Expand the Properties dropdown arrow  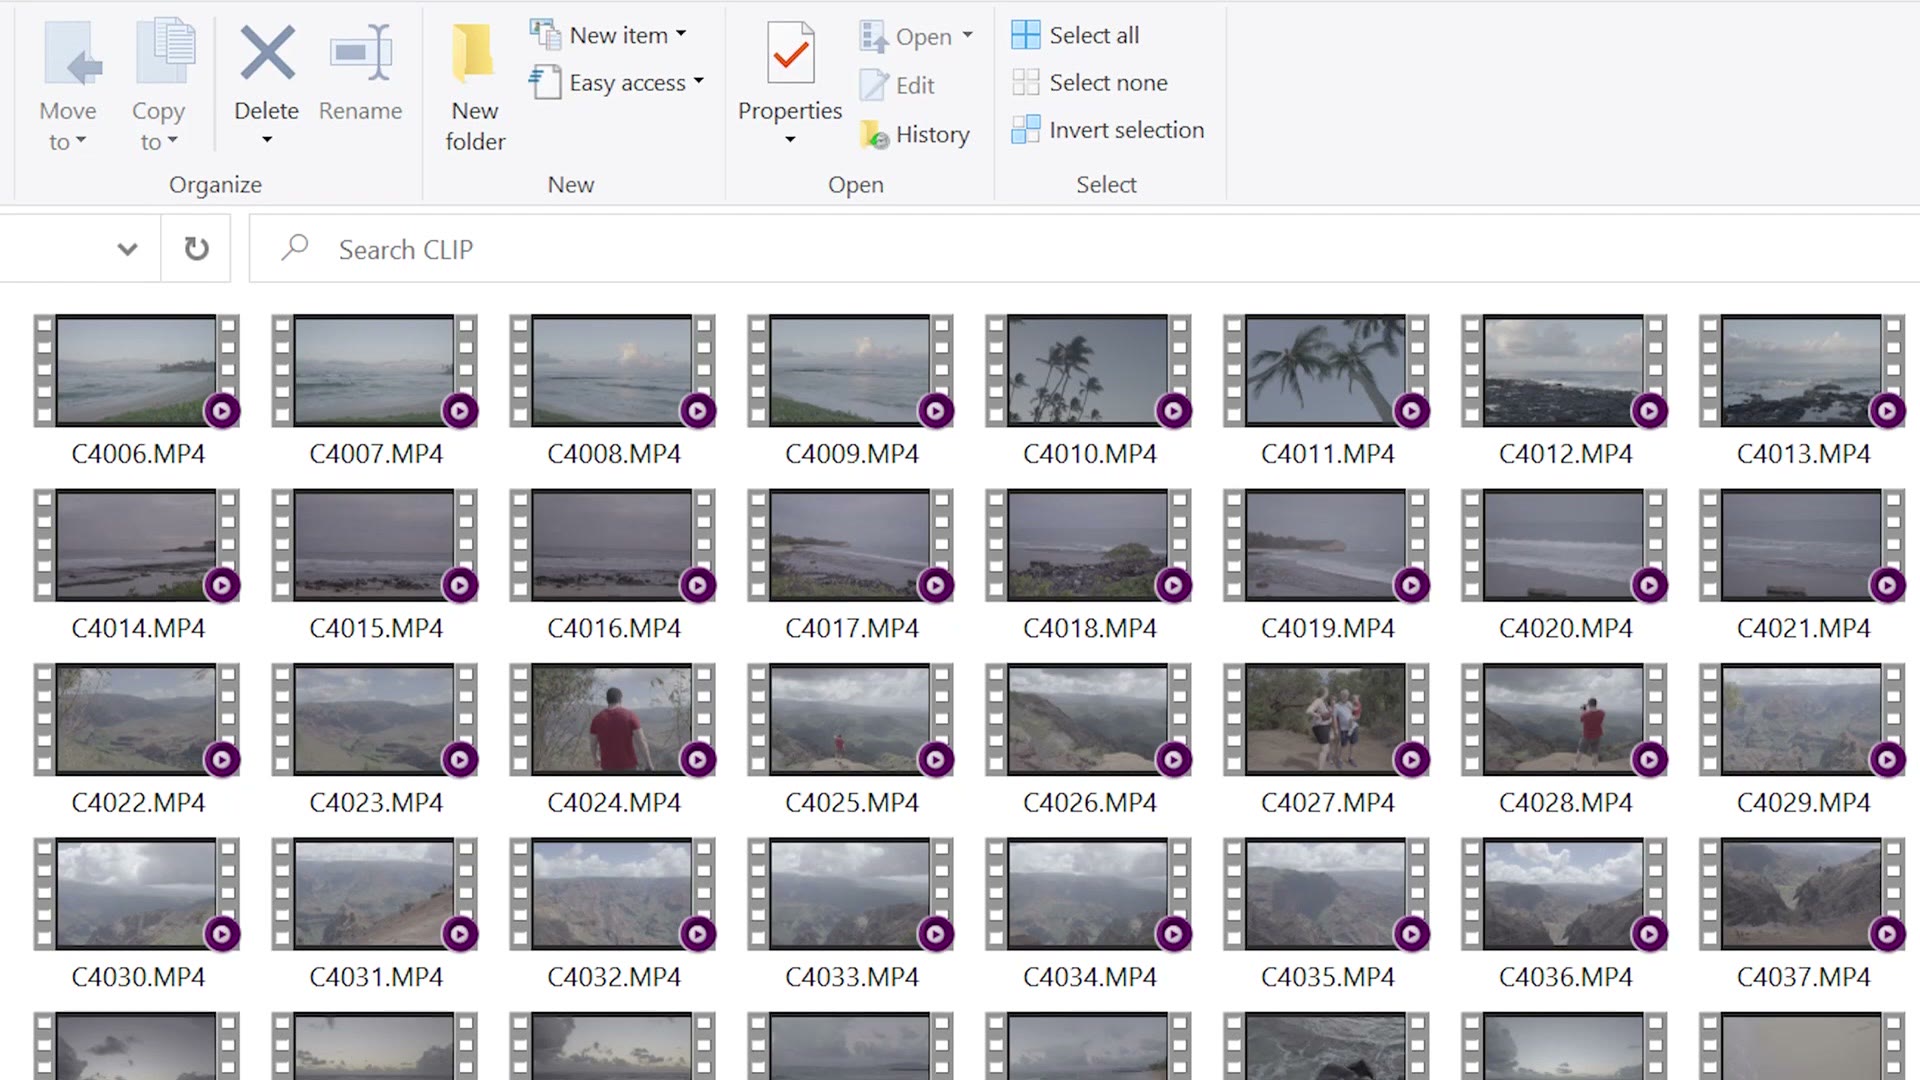coord(790,140)
